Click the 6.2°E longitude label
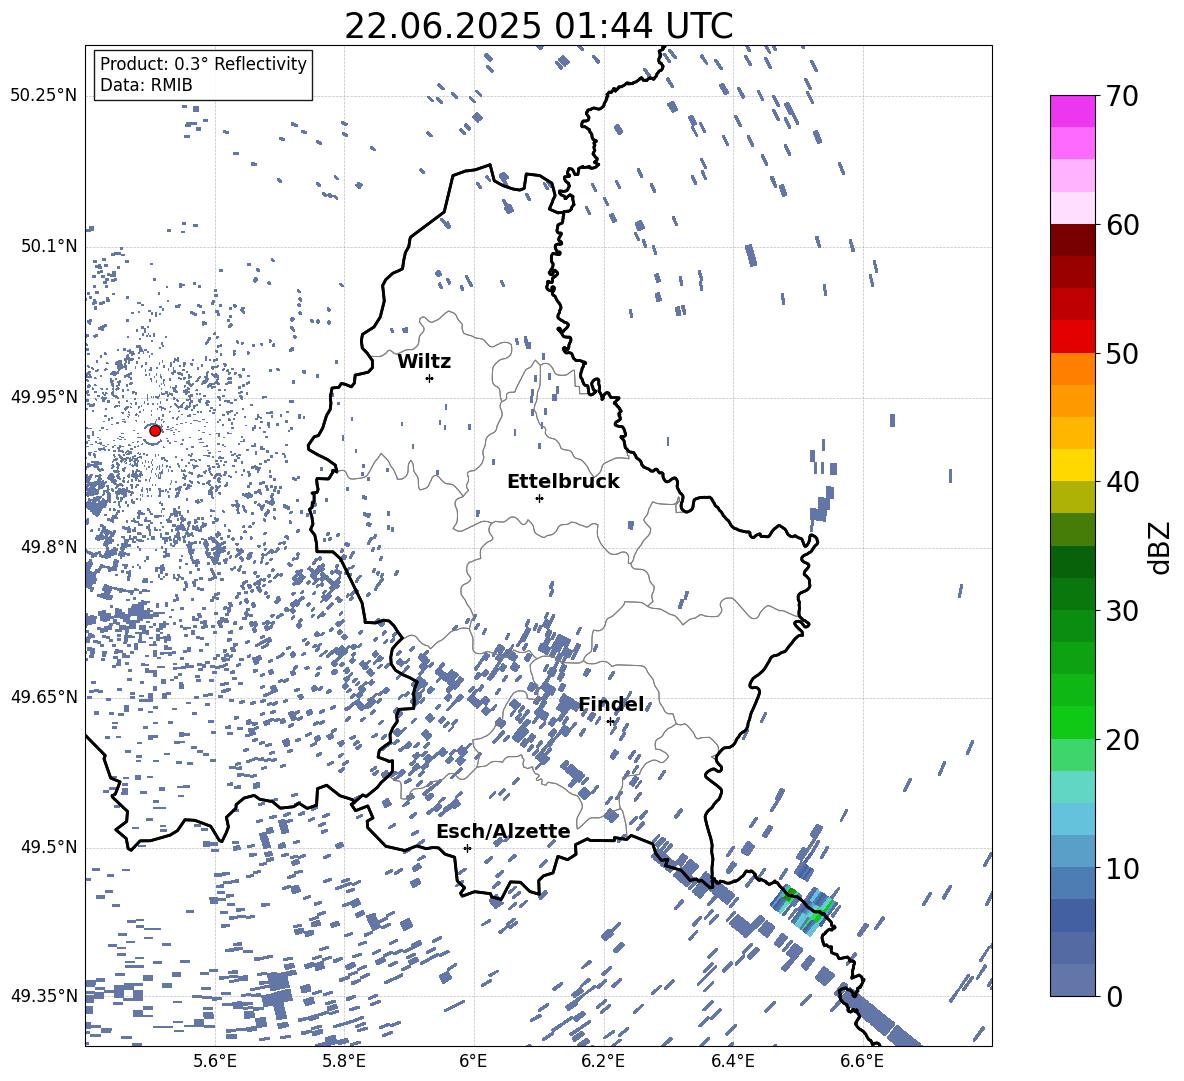 pos(603,1061)
